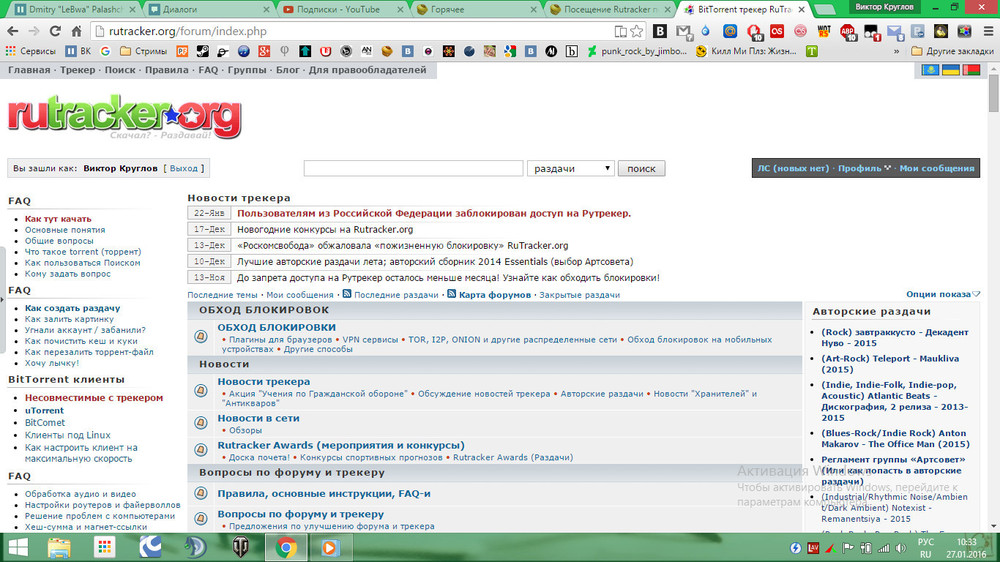
Task: Open Блог in top navigation
Action: click(x=288, y=70)
